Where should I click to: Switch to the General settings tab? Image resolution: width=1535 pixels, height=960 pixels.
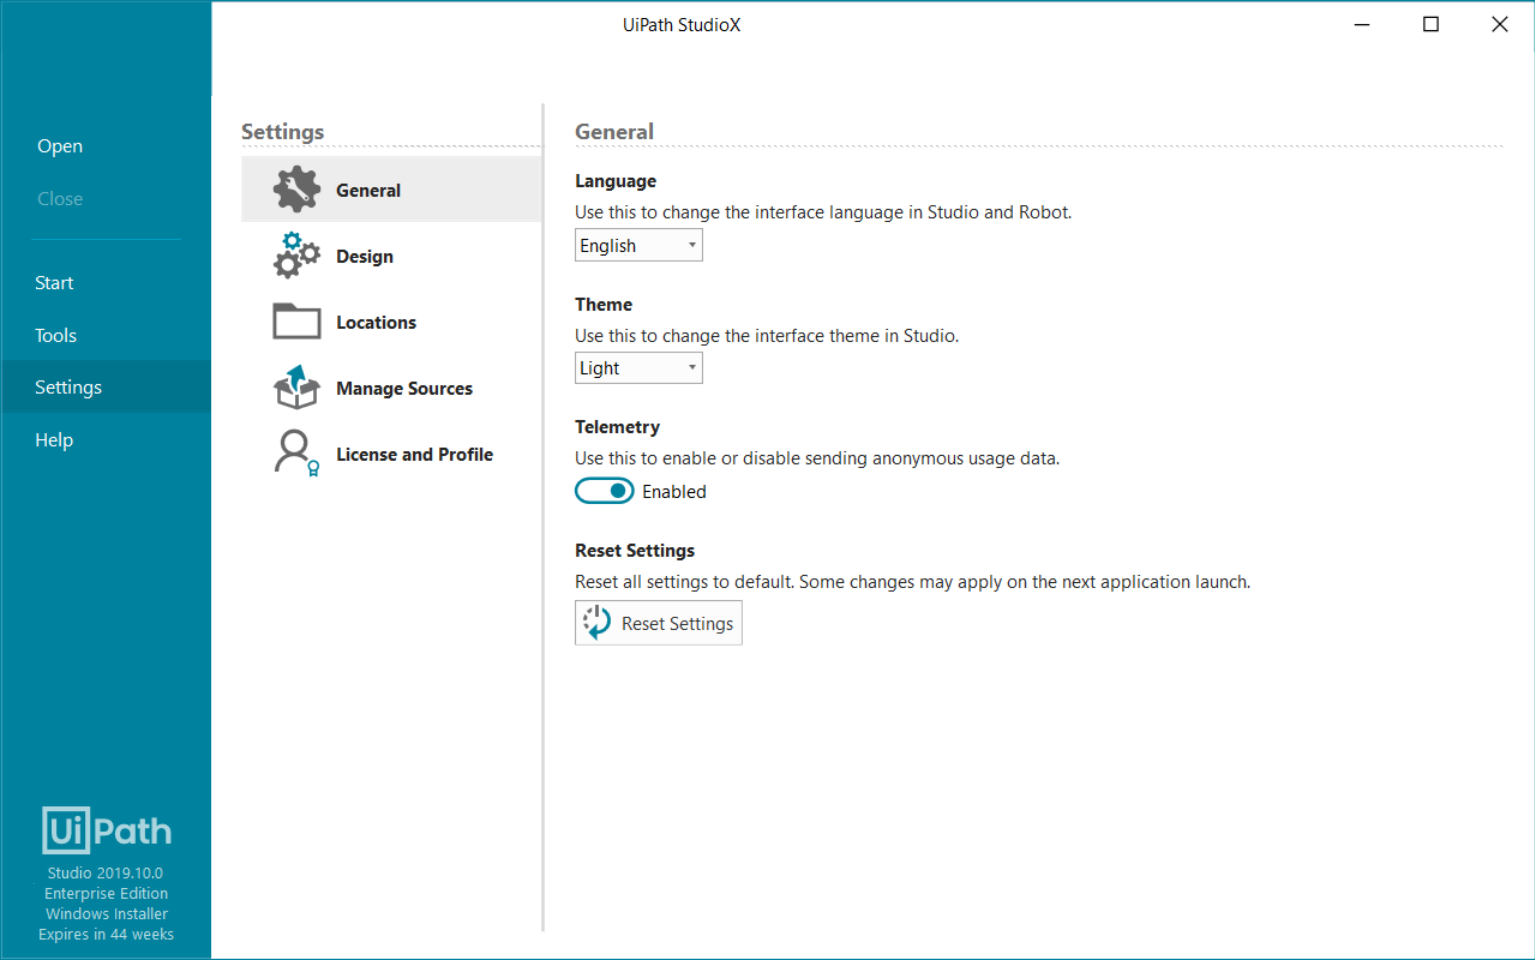pos(391,189)
